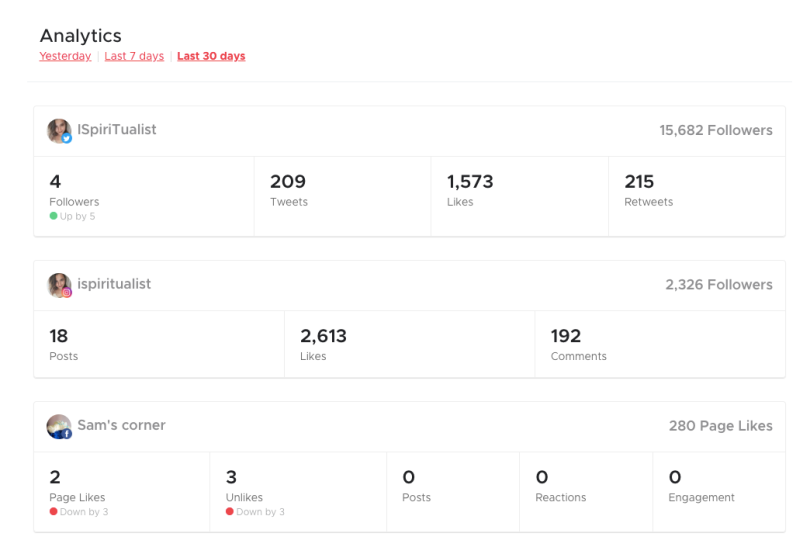Image resolution: width=810 pixels, height=547 pixels.
Task: Open the ispiritualist Instagram account name
Action: coord(114,284)
